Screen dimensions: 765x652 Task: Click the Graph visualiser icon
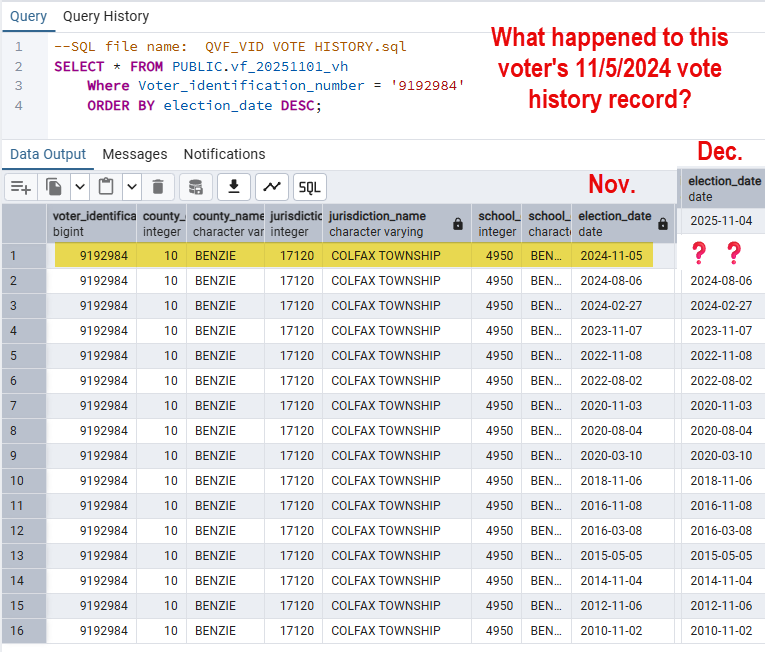point(272,187)
